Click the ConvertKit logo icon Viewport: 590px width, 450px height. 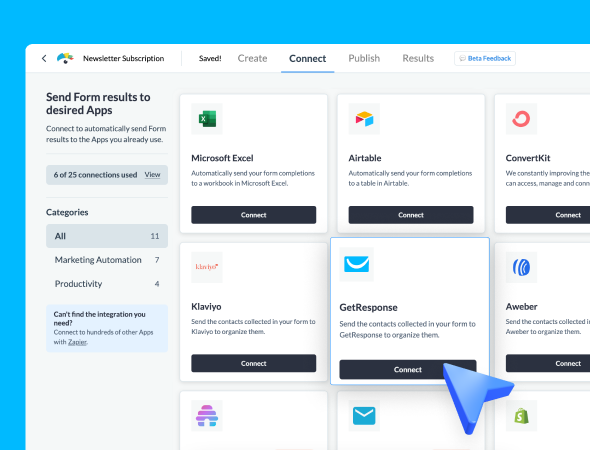click(x=522, y=119)
